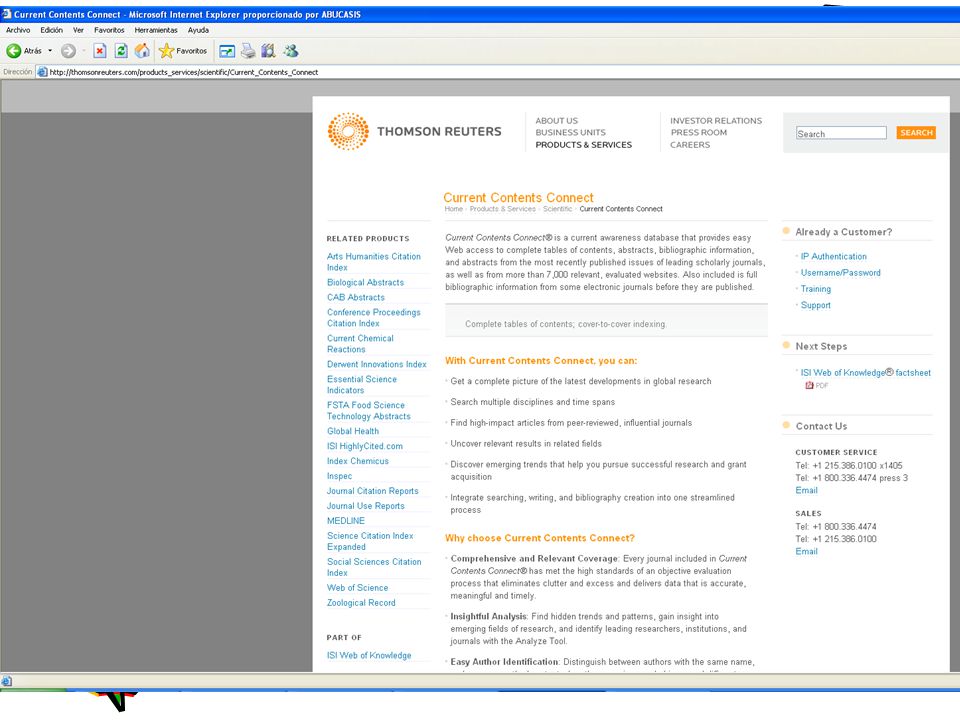This screenshot has height=720, width=960.
Task: Click the page icon in the address bar
Action: 42,72
